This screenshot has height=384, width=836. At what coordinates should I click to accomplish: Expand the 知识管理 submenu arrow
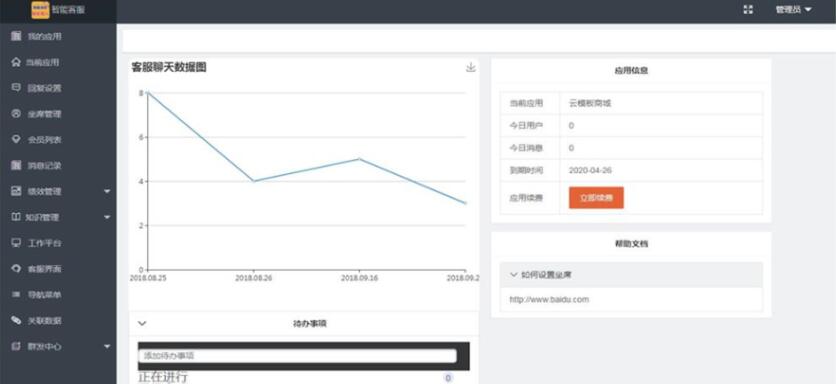pyautogui.click(x=107, y=217)
